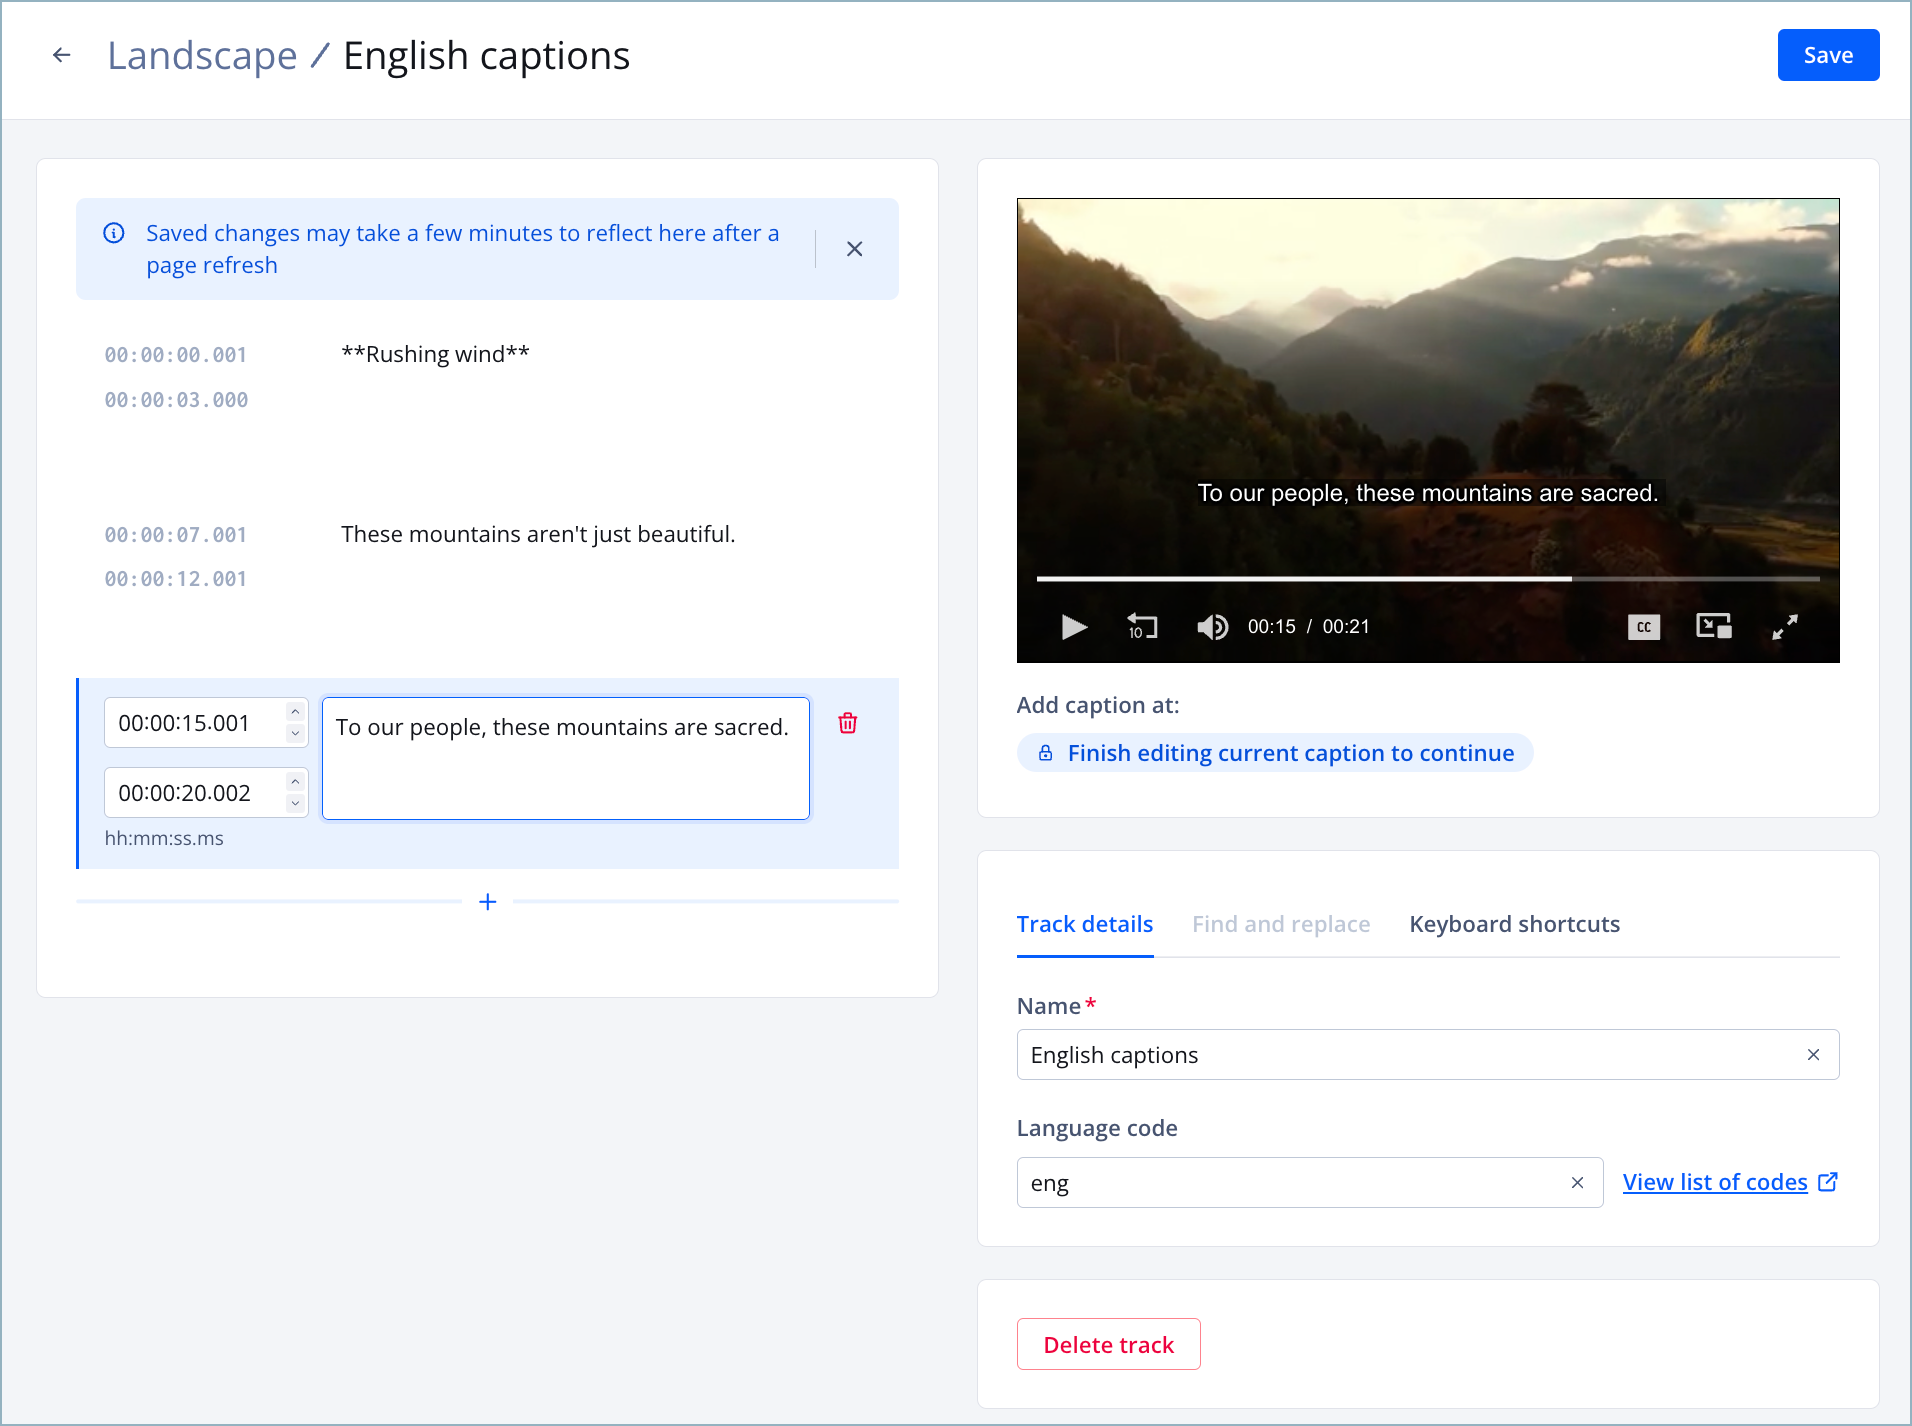Select the 'These mountains aren't just beautiful' caption

tap(538, 534)
